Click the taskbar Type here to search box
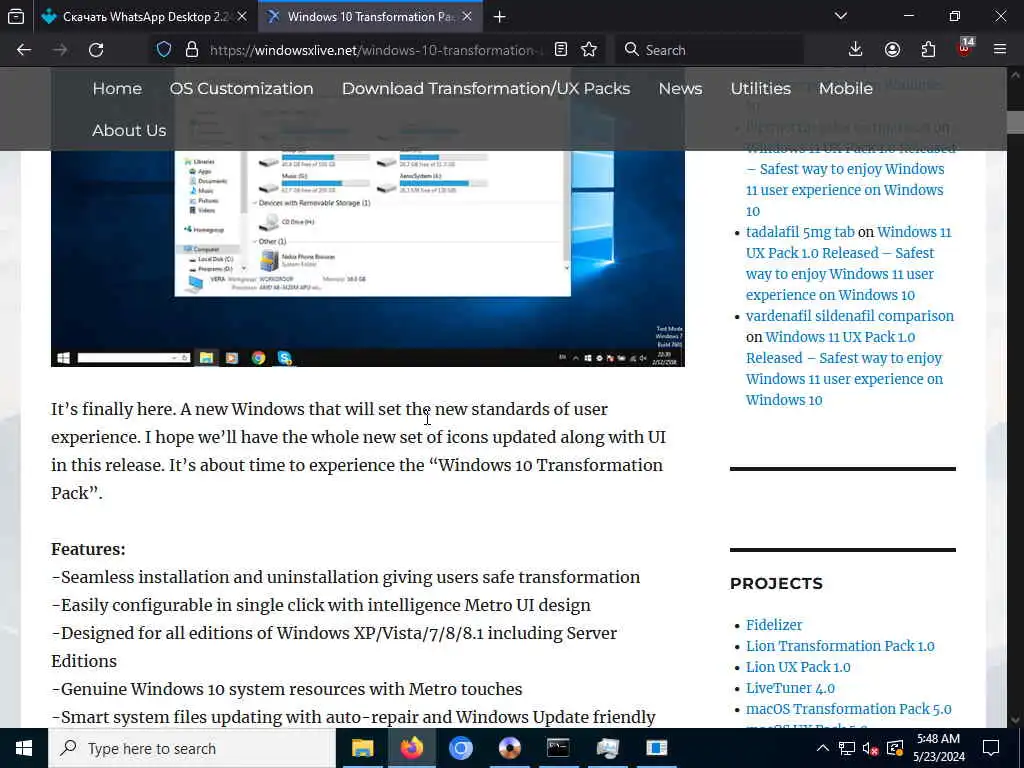 192,748
